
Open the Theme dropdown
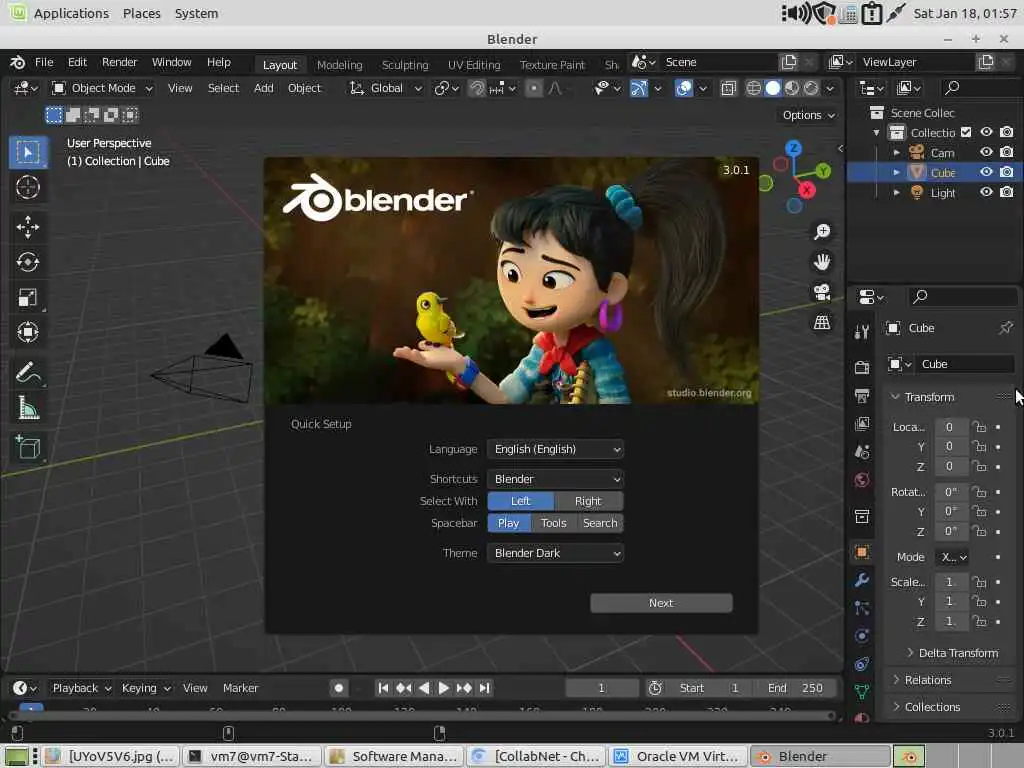point(555,553)
